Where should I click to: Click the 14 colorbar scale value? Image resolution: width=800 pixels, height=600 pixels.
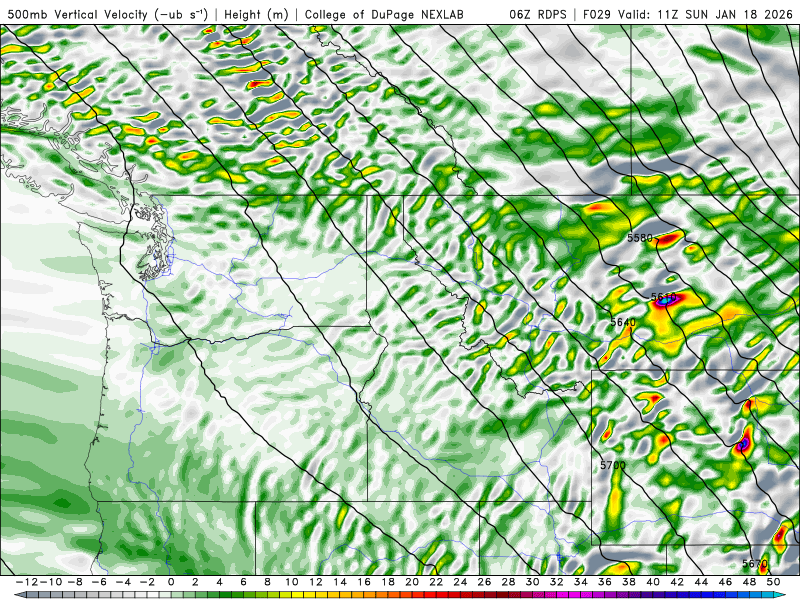pos(340,582)
